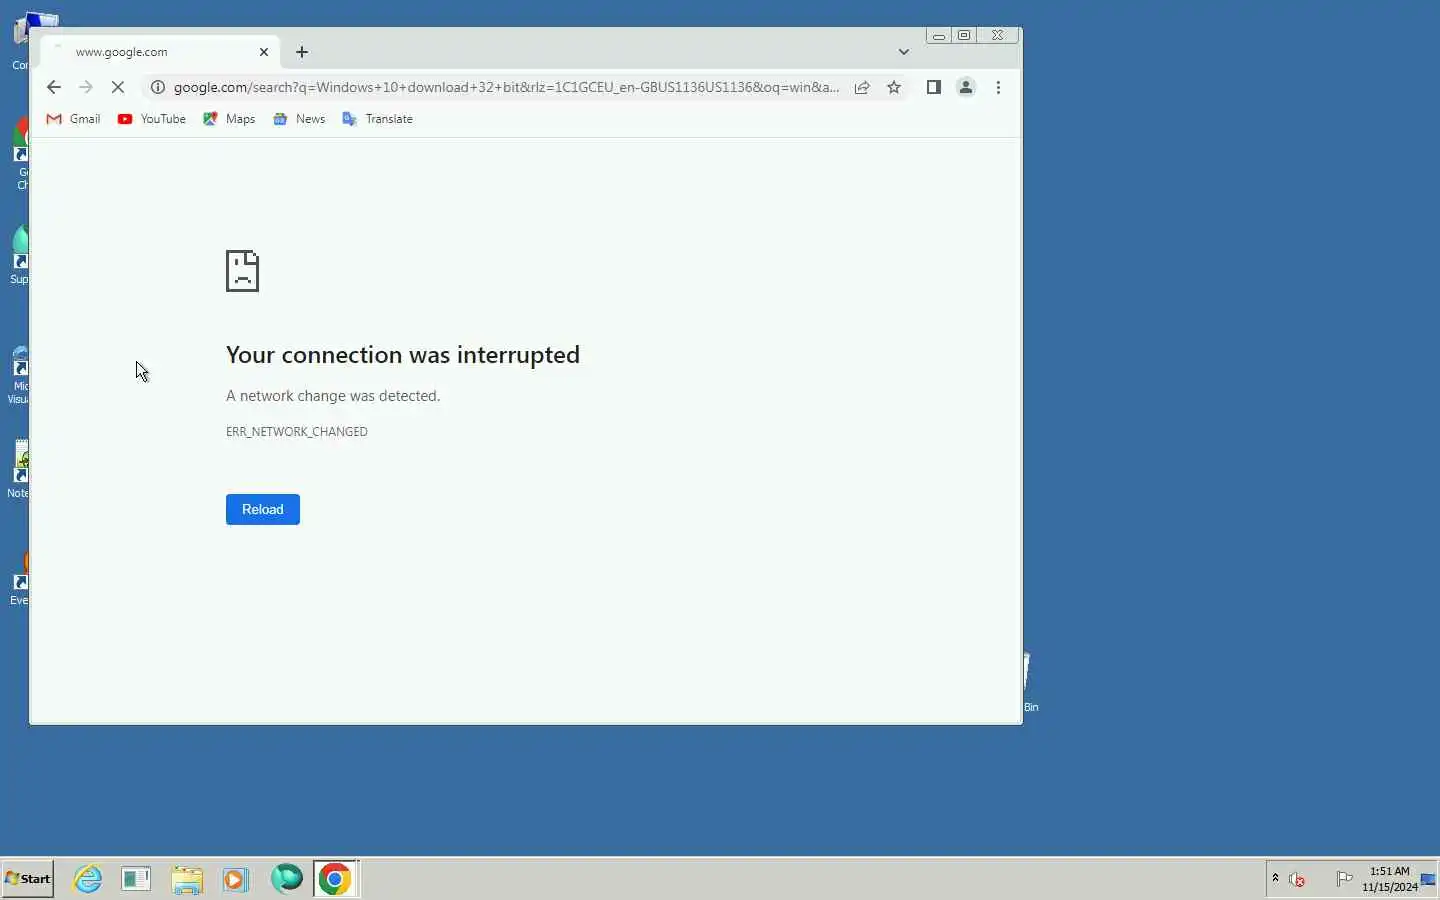Click the forward navigation arrow
The height and width of the screenshot is (900, 1440).
(x=86, y=88)
